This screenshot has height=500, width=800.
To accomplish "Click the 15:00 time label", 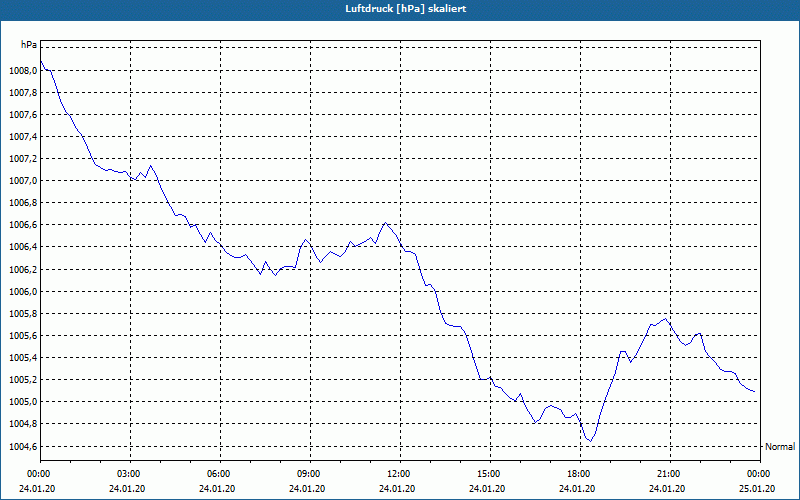I will (490, 474).
